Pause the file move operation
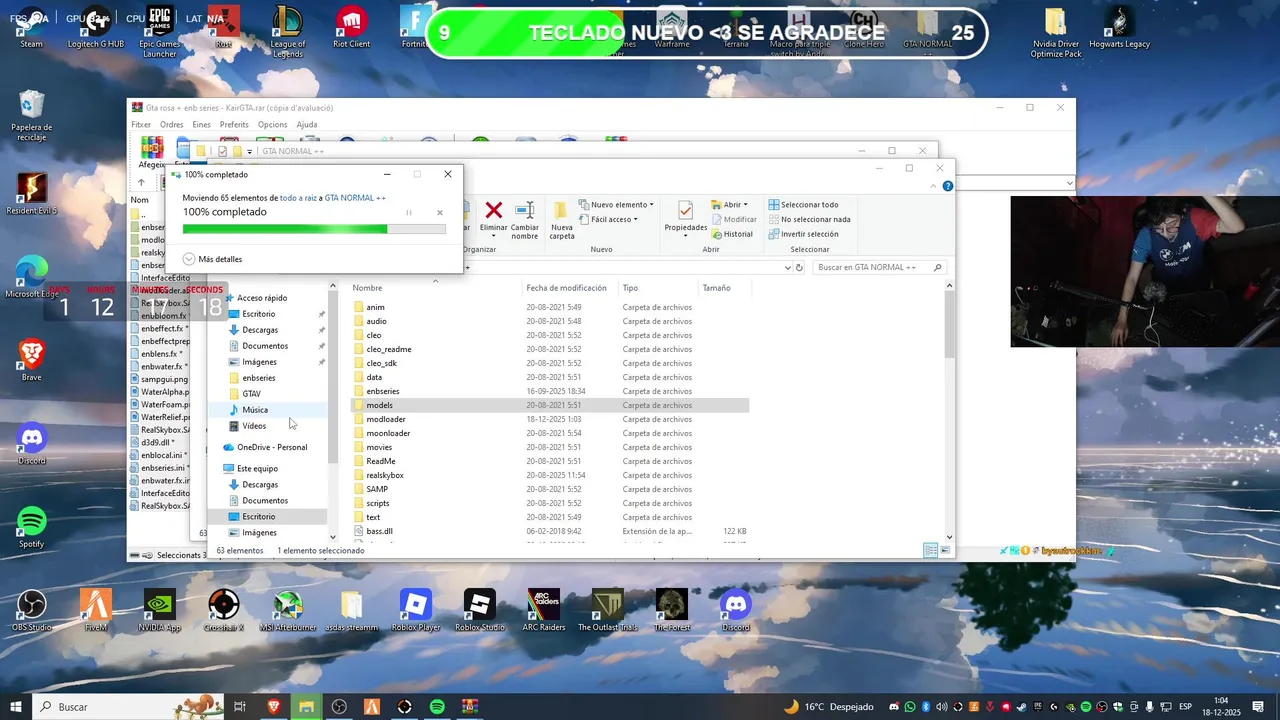The image size is (1280, 720). 409,212
